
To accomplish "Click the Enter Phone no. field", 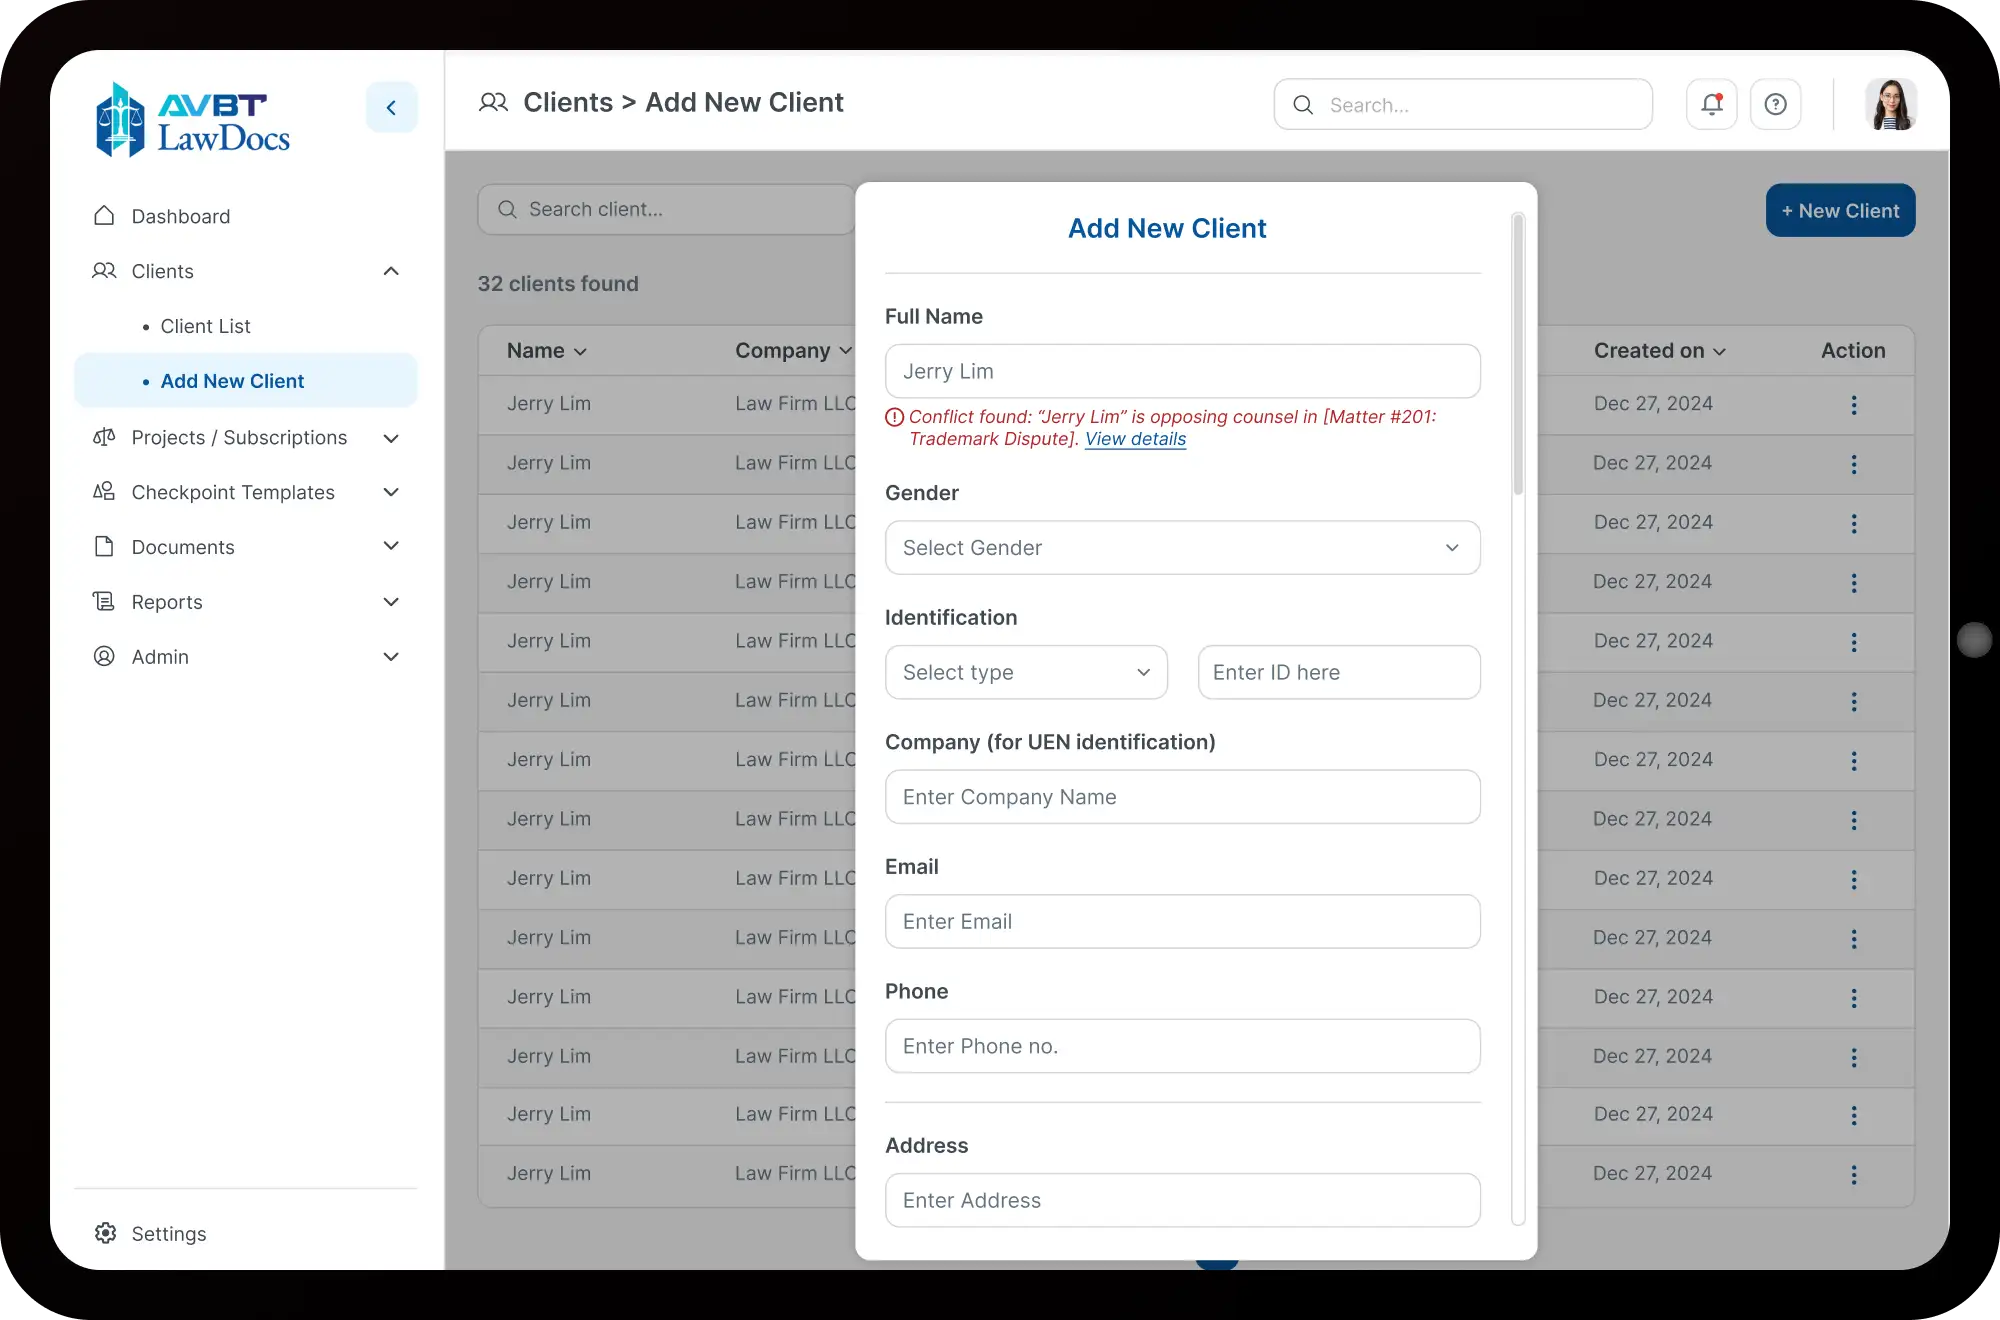I will (1182, 1046).
